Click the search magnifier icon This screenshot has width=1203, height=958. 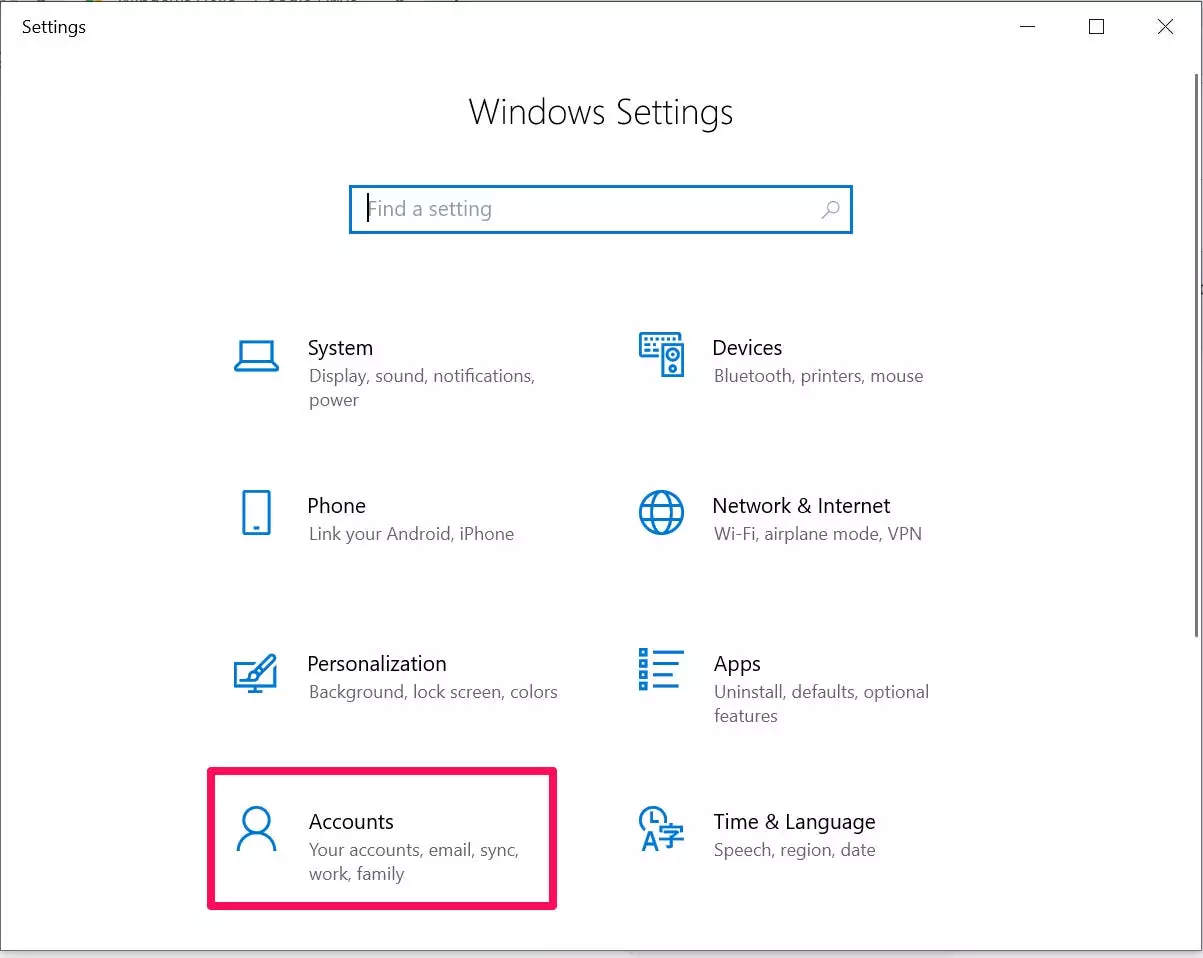tap(830, 210)
